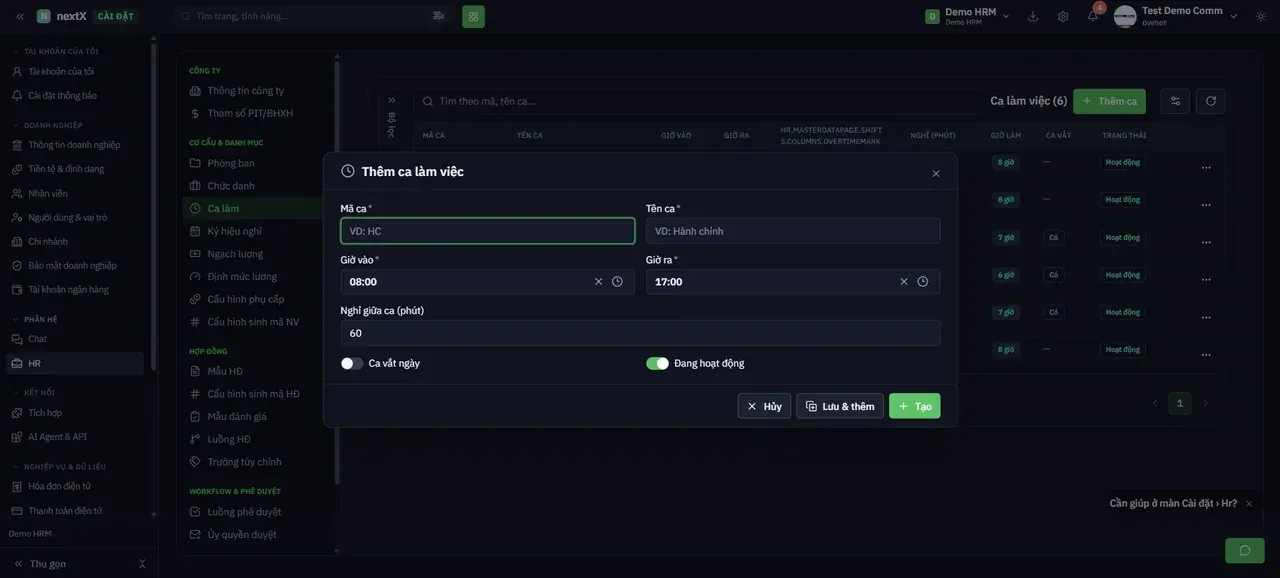Clear the Giờ ra time value
Viewport: 1280px width, 578px height.
coord(904,282)
